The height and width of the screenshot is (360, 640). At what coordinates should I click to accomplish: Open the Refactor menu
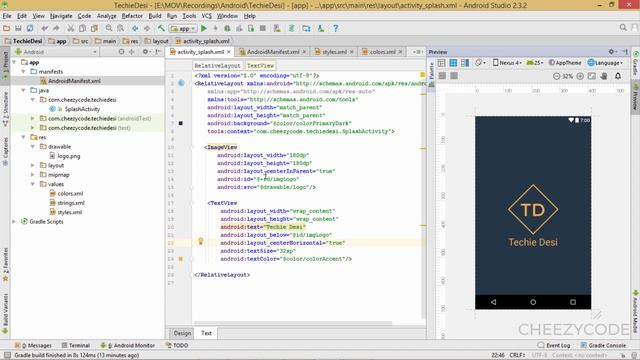click(132, 16)
